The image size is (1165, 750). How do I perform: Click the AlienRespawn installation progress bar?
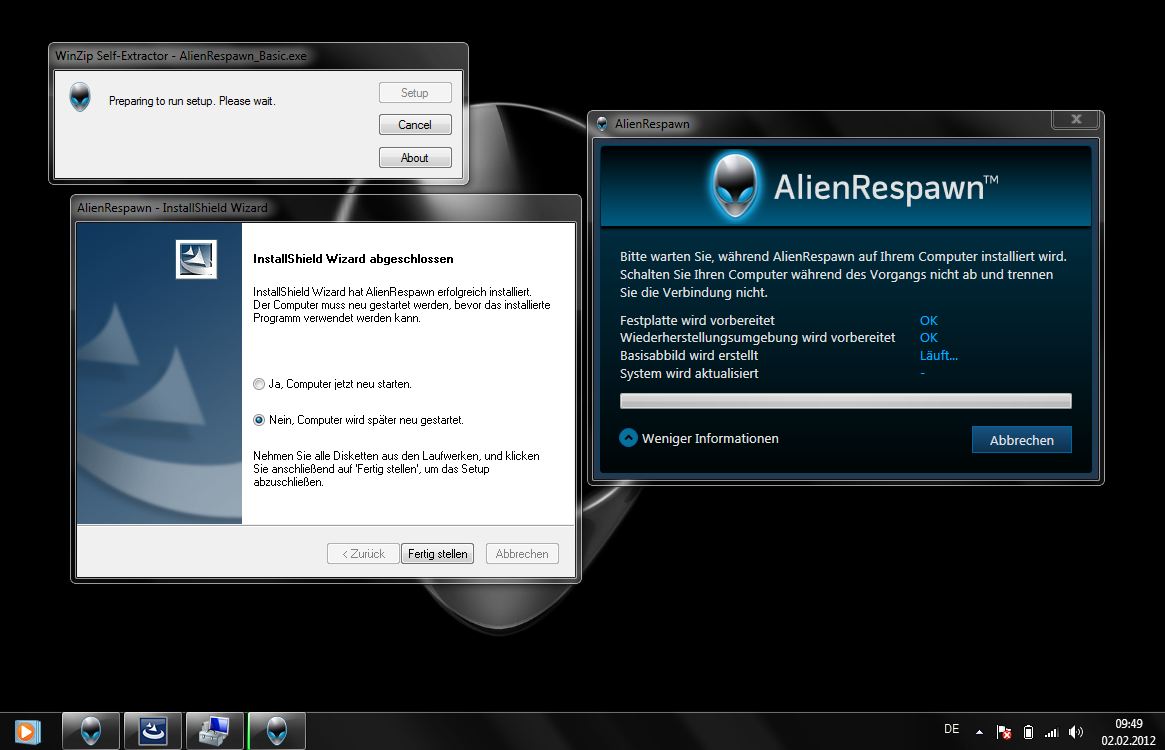pos(846,401)
